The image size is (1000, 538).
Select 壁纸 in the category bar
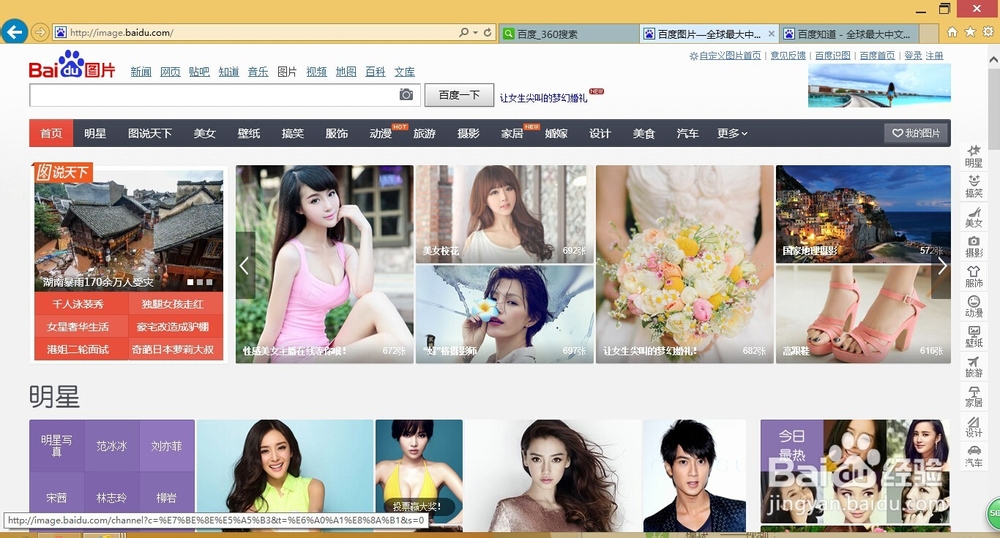[x=249, y=133]
